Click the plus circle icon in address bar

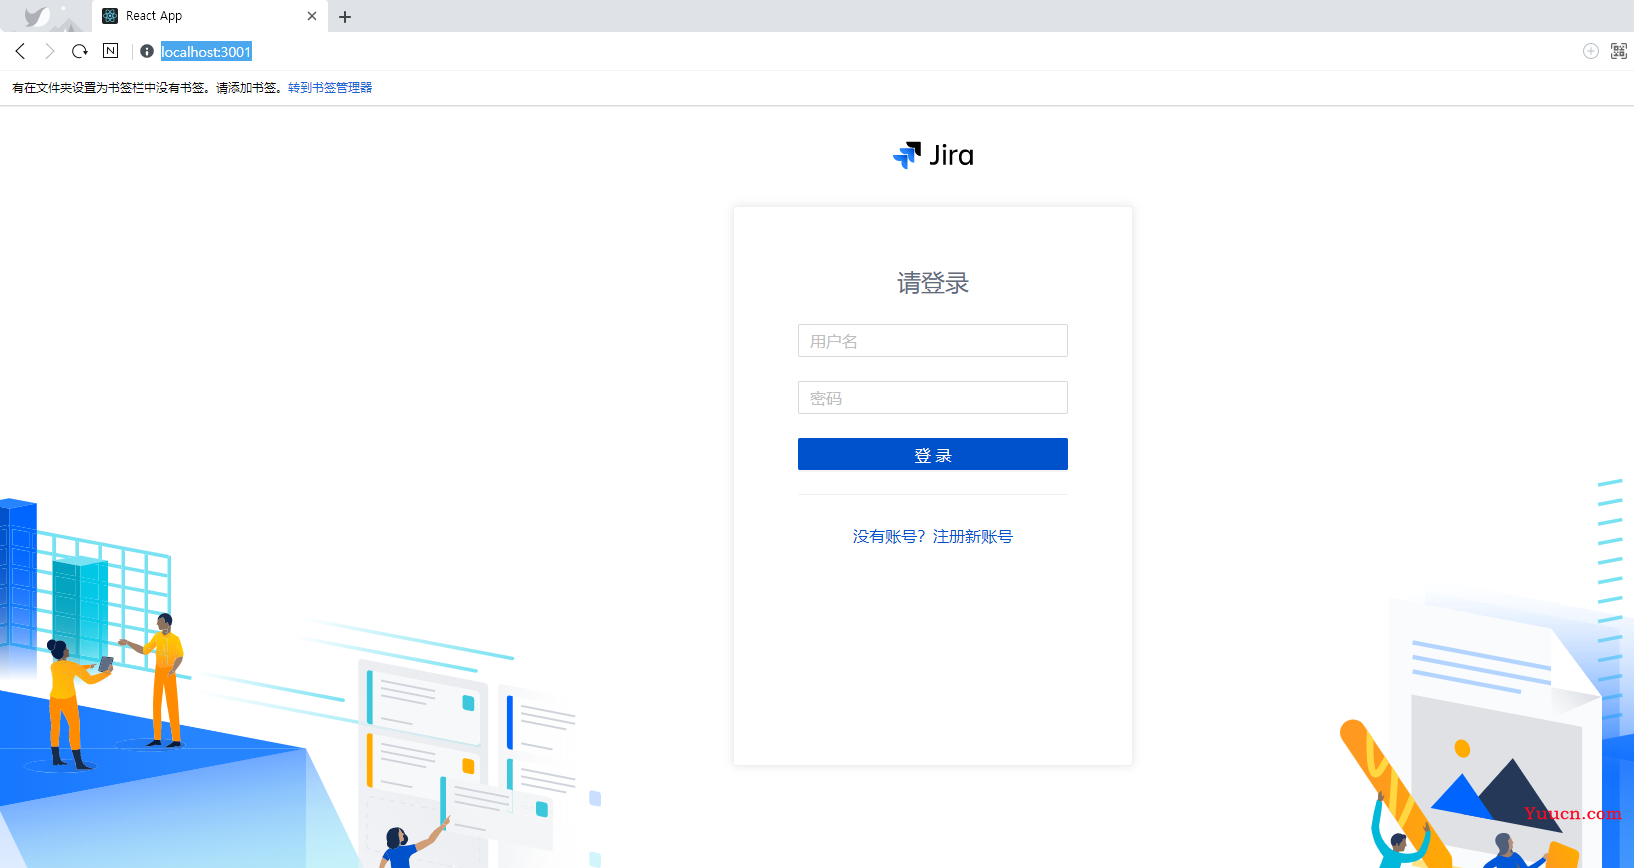pyautogui.click(x=1591, y=51)
